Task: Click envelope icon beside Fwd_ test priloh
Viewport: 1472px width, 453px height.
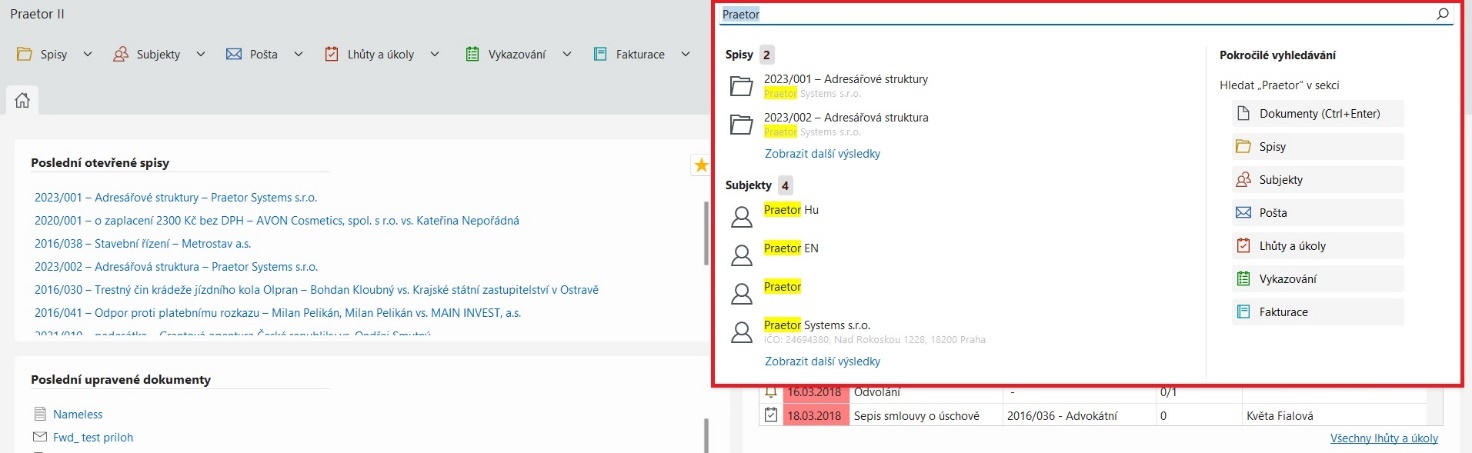Action: (40, 437)
